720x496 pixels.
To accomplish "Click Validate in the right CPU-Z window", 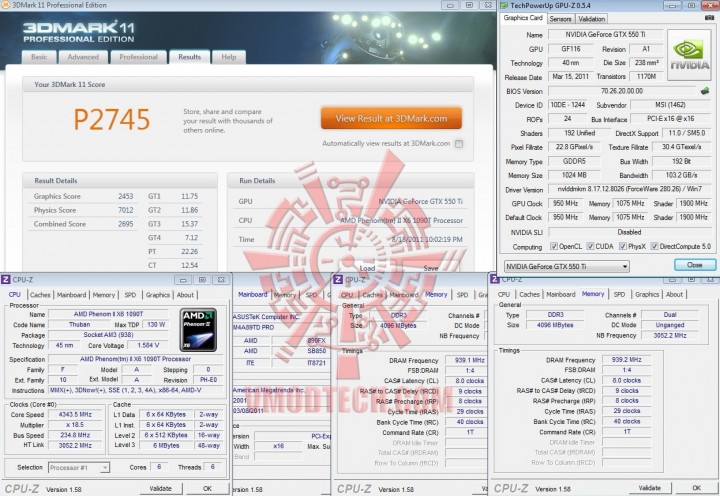I will click(650, 488).
